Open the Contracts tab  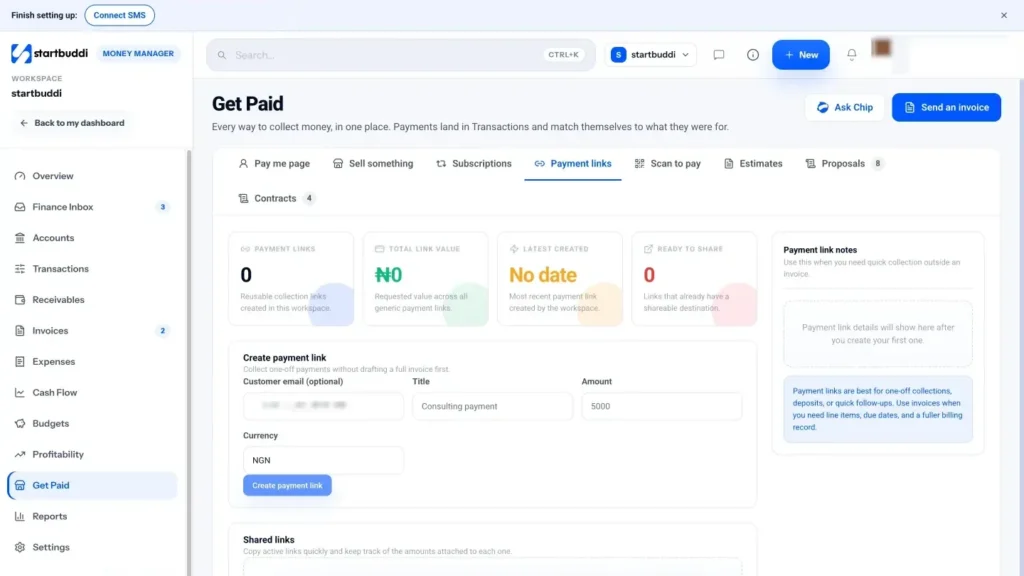pos(277,198)
